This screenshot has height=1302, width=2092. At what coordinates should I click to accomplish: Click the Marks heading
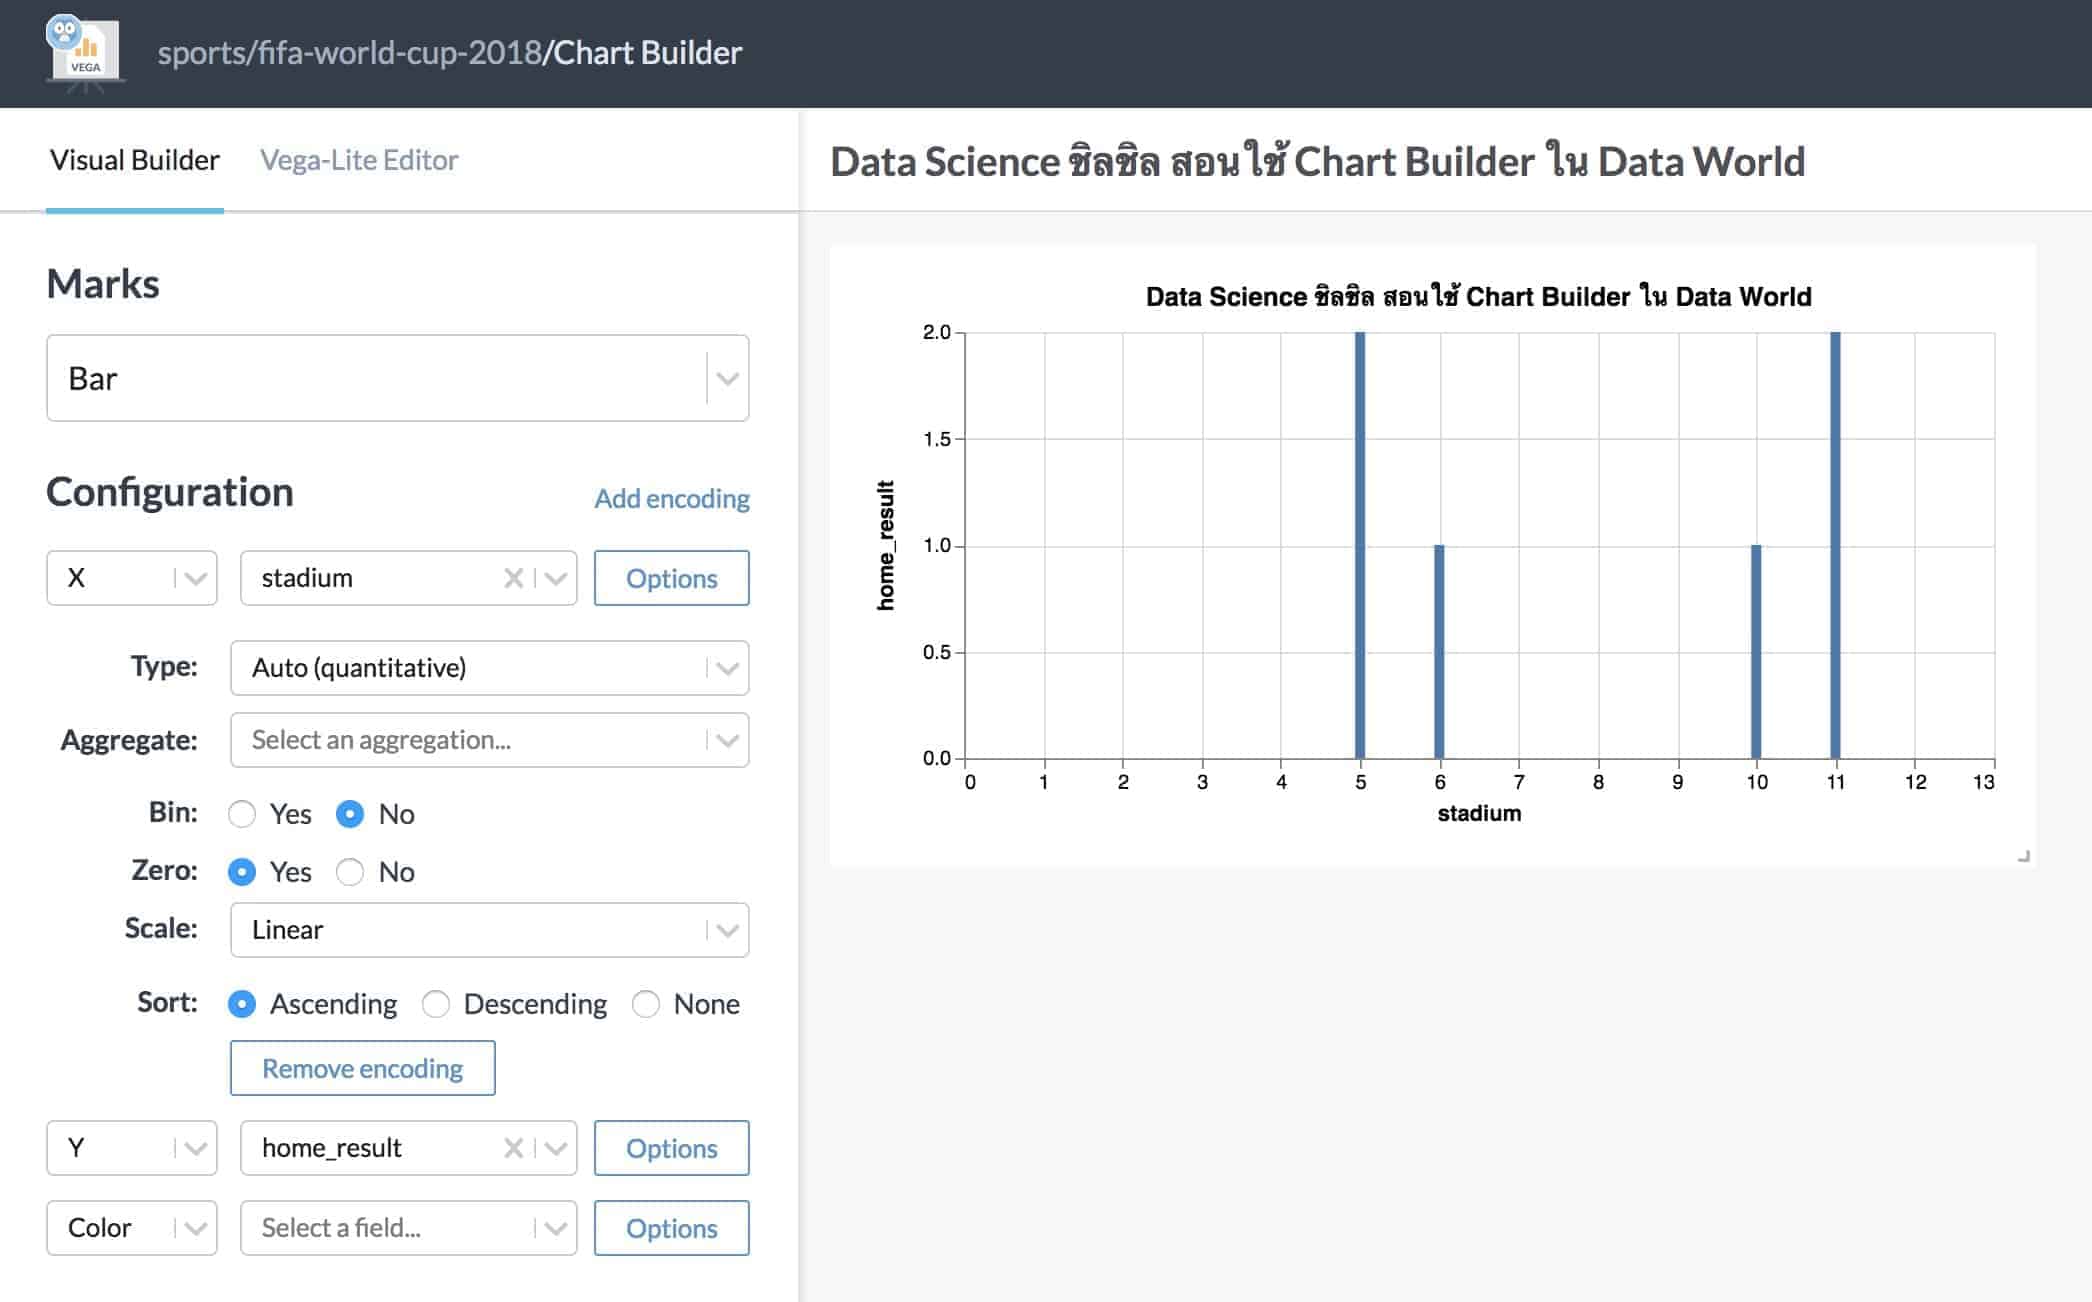[x=103, y=284]
